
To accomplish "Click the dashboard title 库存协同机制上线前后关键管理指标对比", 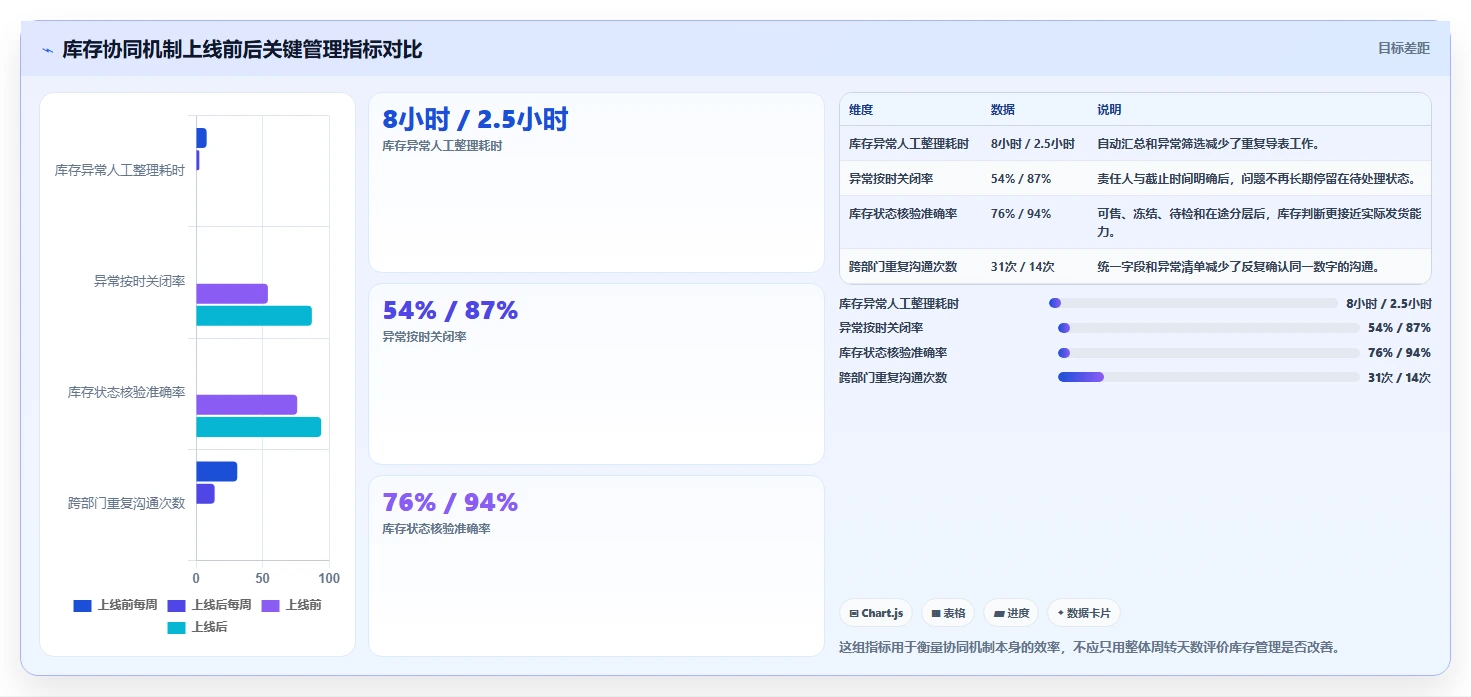I will coord(242,50).
